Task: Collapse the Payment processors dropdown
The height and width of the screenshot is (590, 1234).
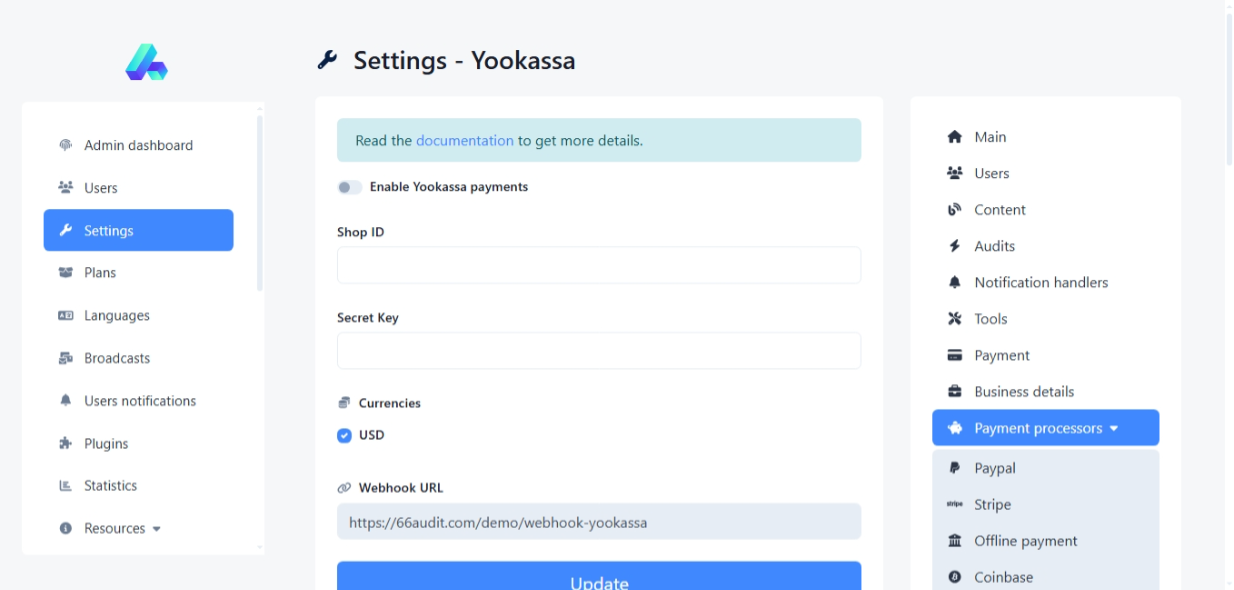Action: pyautogui.click(x=1045, y=428)
